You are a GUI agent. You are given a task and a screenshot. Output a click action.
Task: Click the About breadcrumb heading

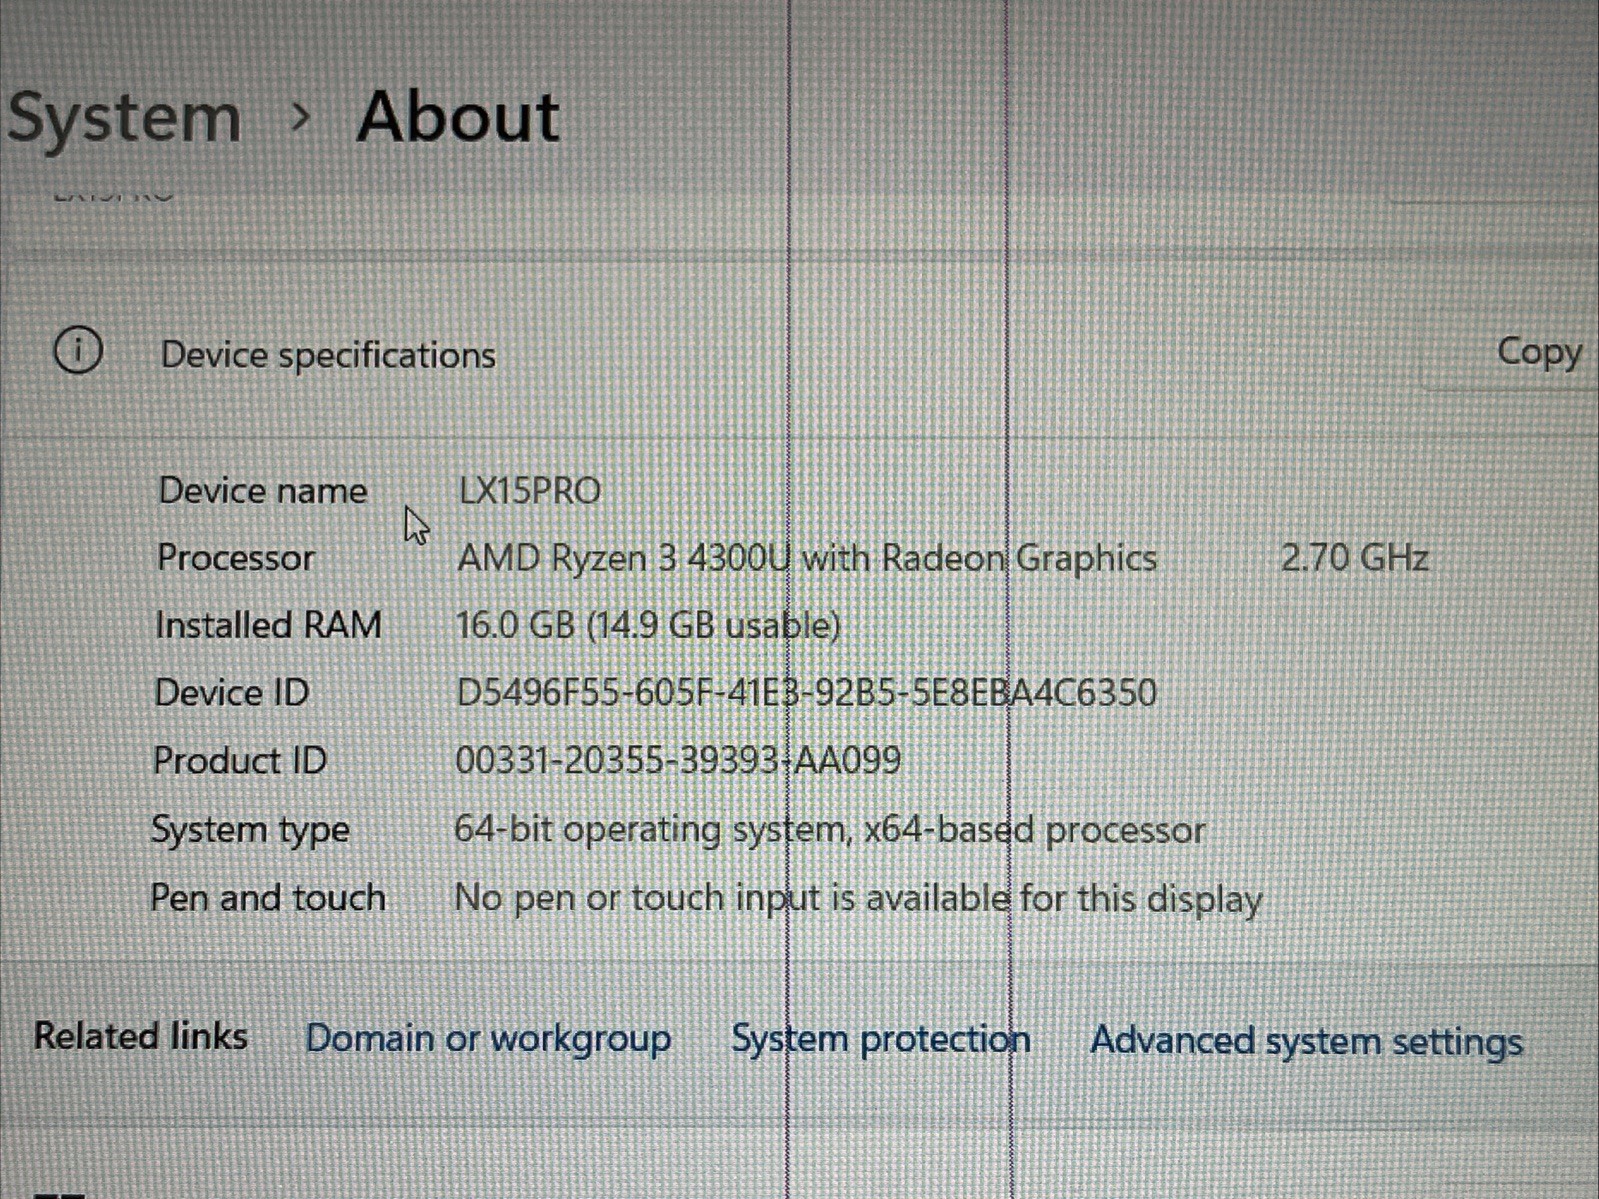tap(458, 117)
